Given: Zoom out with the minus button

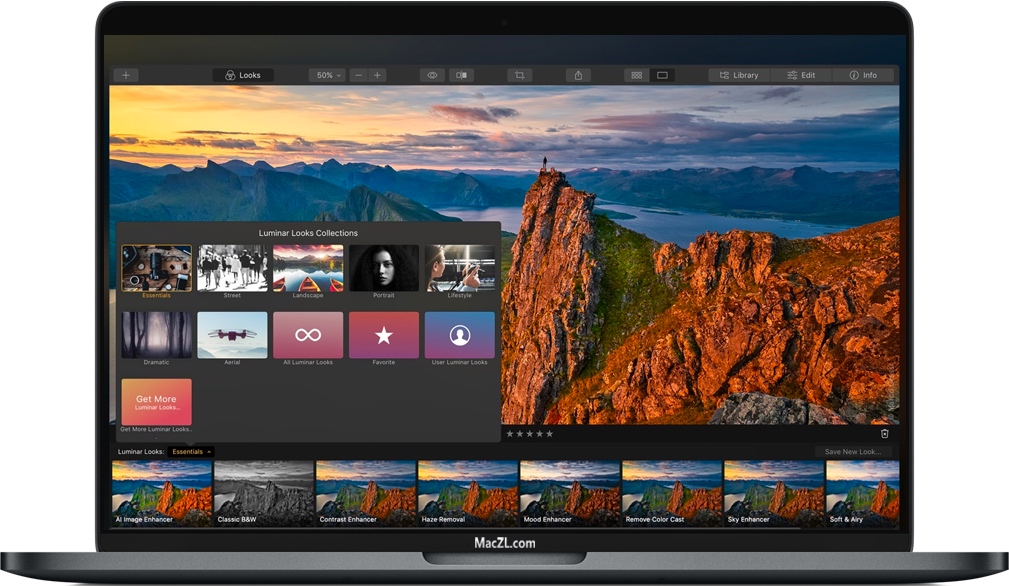Looking at the screenshot, I should point(358,75).
